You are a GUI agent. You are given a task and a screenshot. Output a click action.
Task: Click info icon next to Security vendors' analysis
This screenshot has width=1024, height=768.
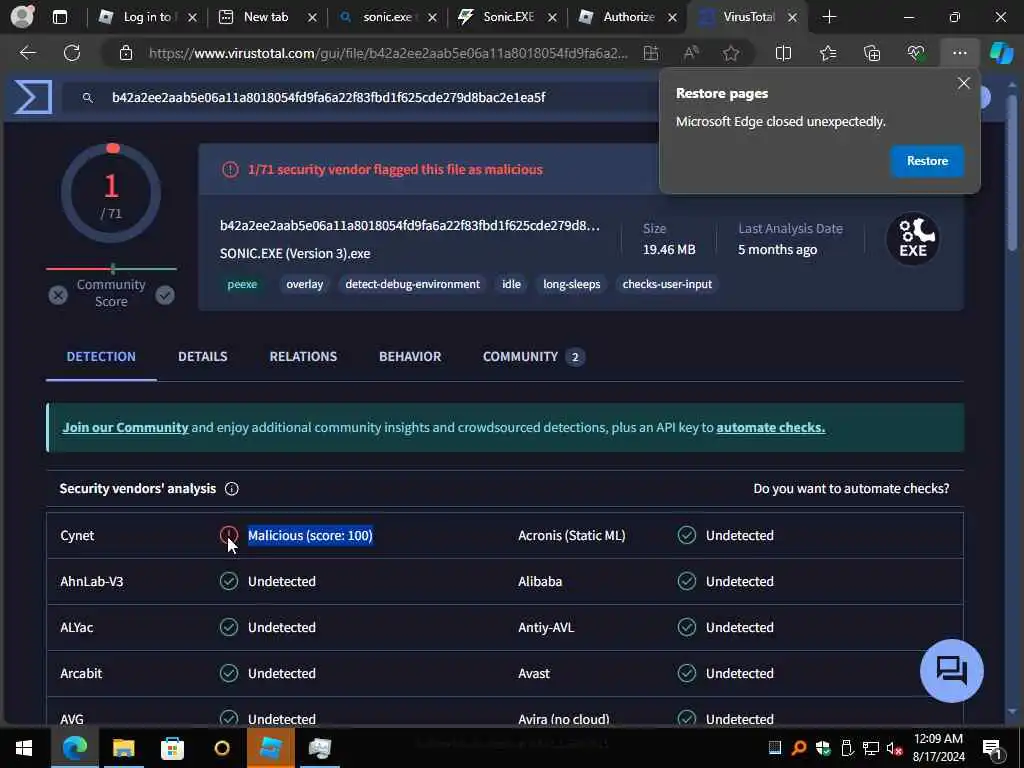click(x=231, y=488)
